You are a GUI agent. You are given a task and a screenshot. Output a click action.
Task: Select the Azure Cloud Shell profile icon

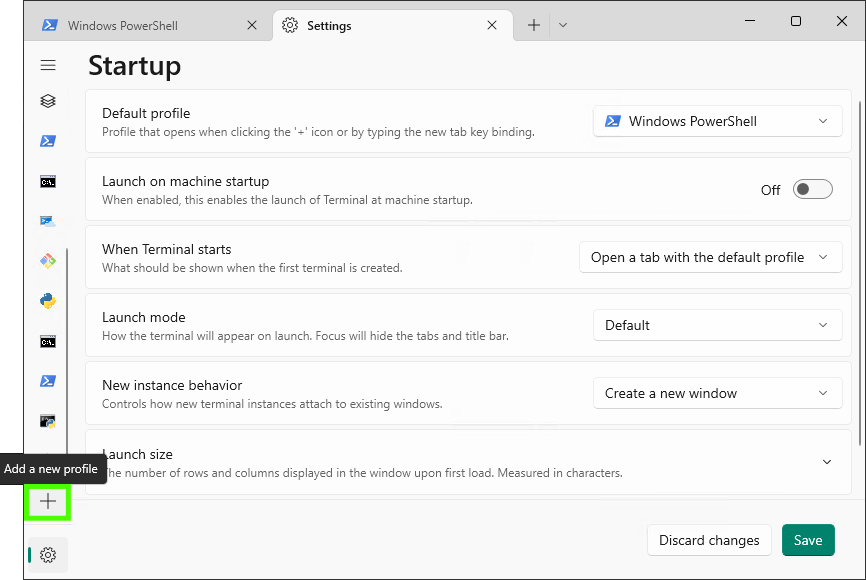(x=48, y=221)
